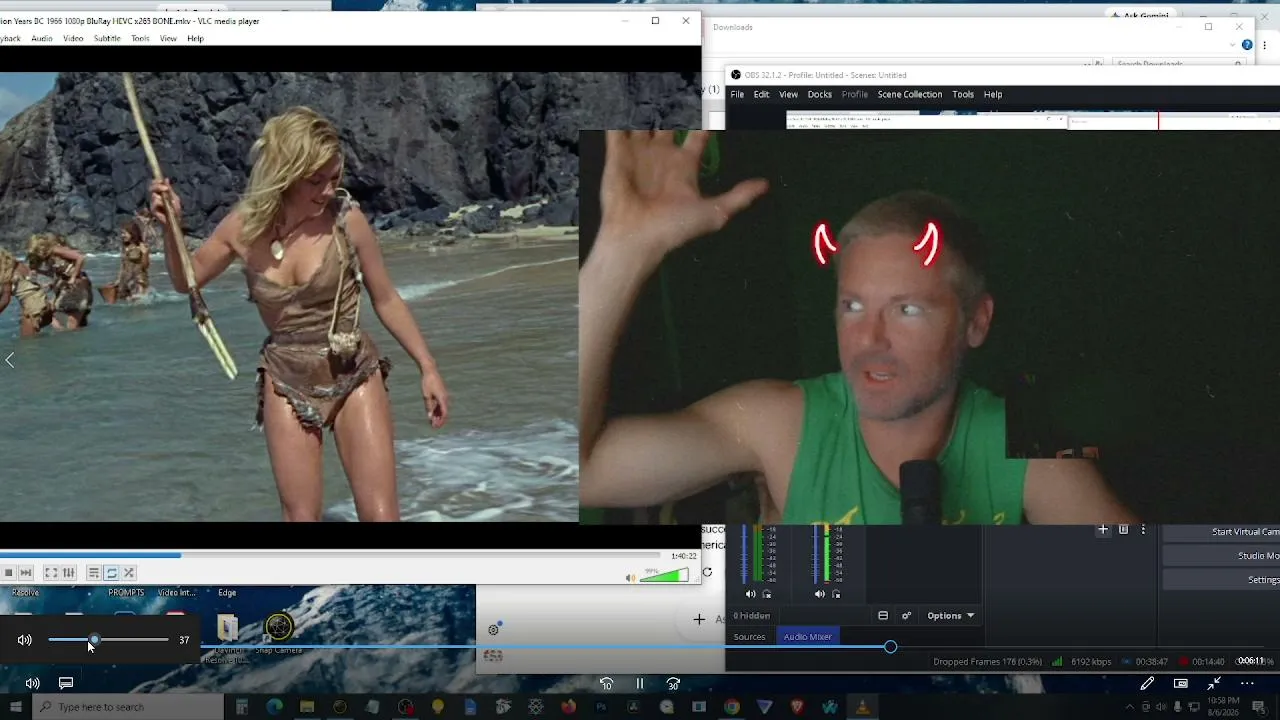Open Google Chrome from the taskbar
This screenshot has width=1280, height=720.
[732, 707]
